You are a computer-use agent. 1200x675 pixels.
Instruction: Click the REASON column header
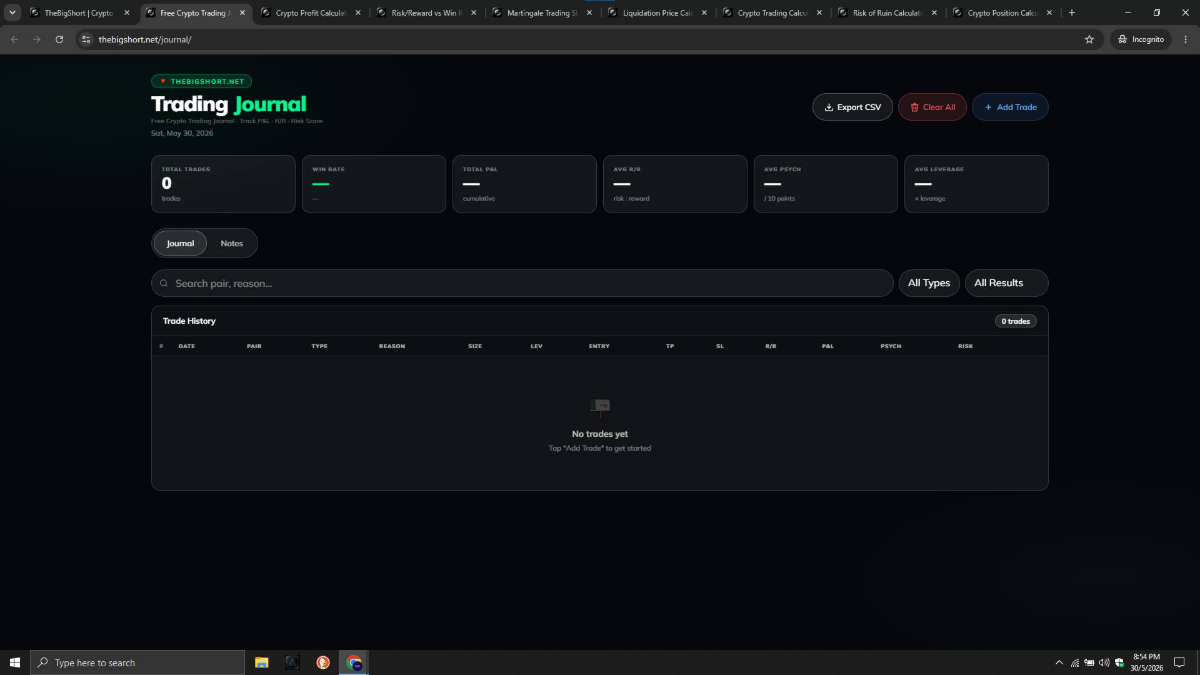pyautogui.click(x=392, y=346)
